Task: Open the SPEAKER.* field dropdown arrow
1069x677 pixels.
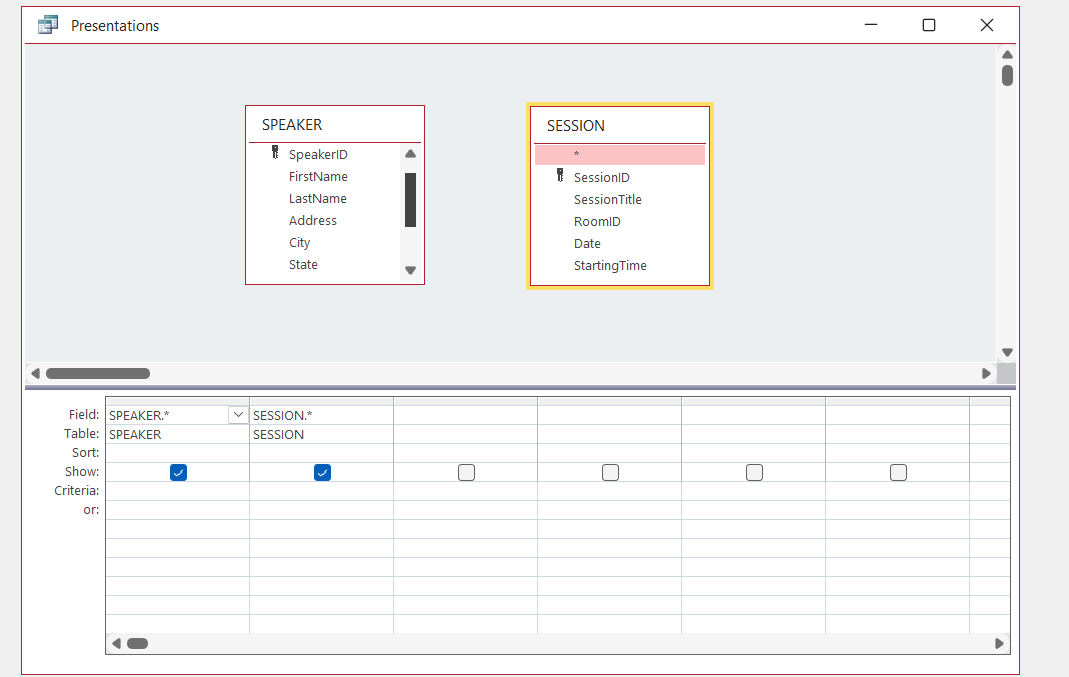Action: [238, 415]
